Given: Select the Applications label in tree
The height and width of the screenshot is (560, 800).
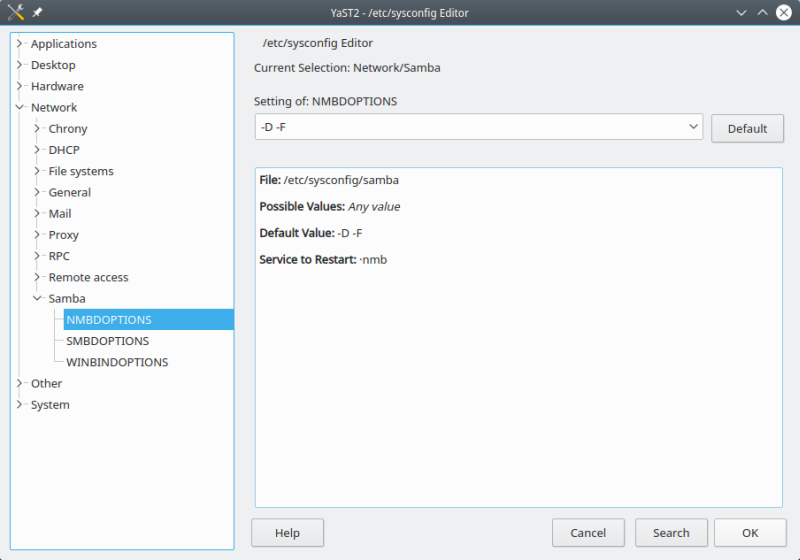Looking at the screenshot, I should tap(64, 44).
